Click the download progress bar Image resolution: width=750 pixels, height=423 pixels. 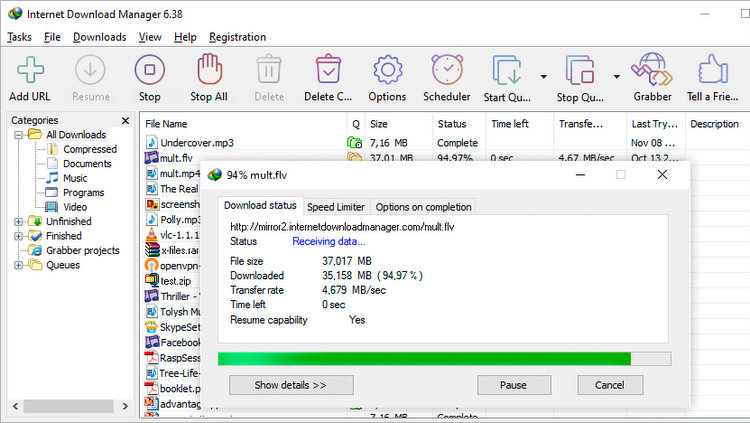point(444,359)
